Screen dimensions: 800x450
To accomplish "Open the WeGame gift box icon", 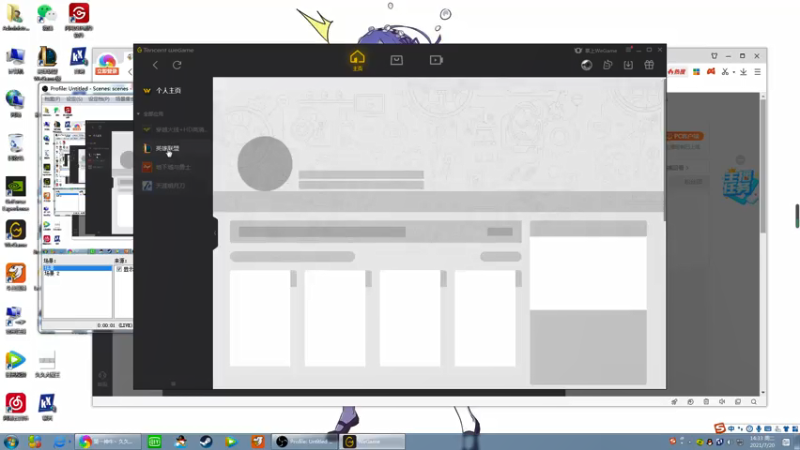I will click(649, 65).
